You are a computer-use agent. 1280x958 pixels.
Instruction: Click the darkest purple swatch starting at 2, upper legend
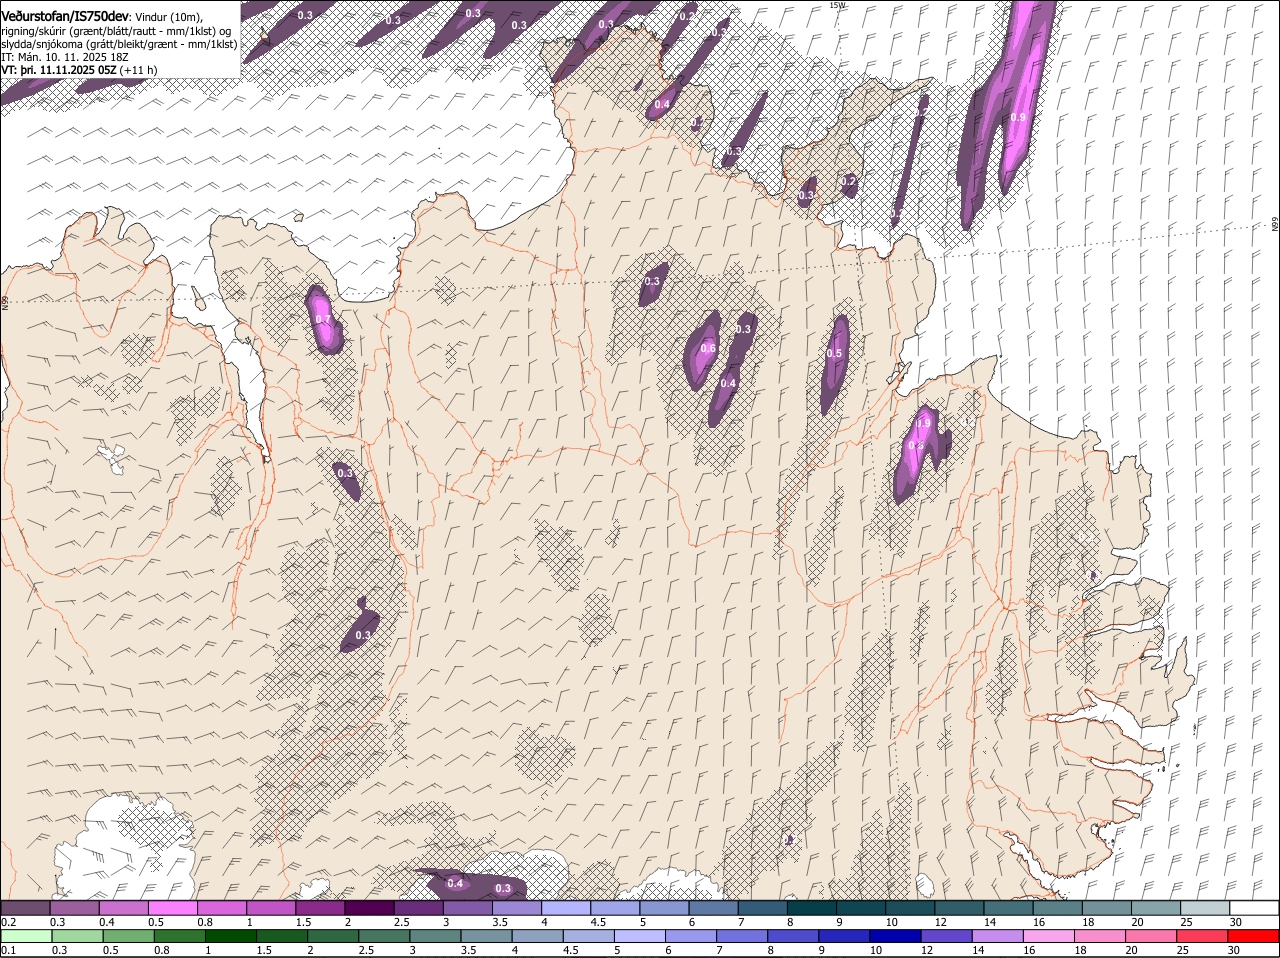coord(368,908)
